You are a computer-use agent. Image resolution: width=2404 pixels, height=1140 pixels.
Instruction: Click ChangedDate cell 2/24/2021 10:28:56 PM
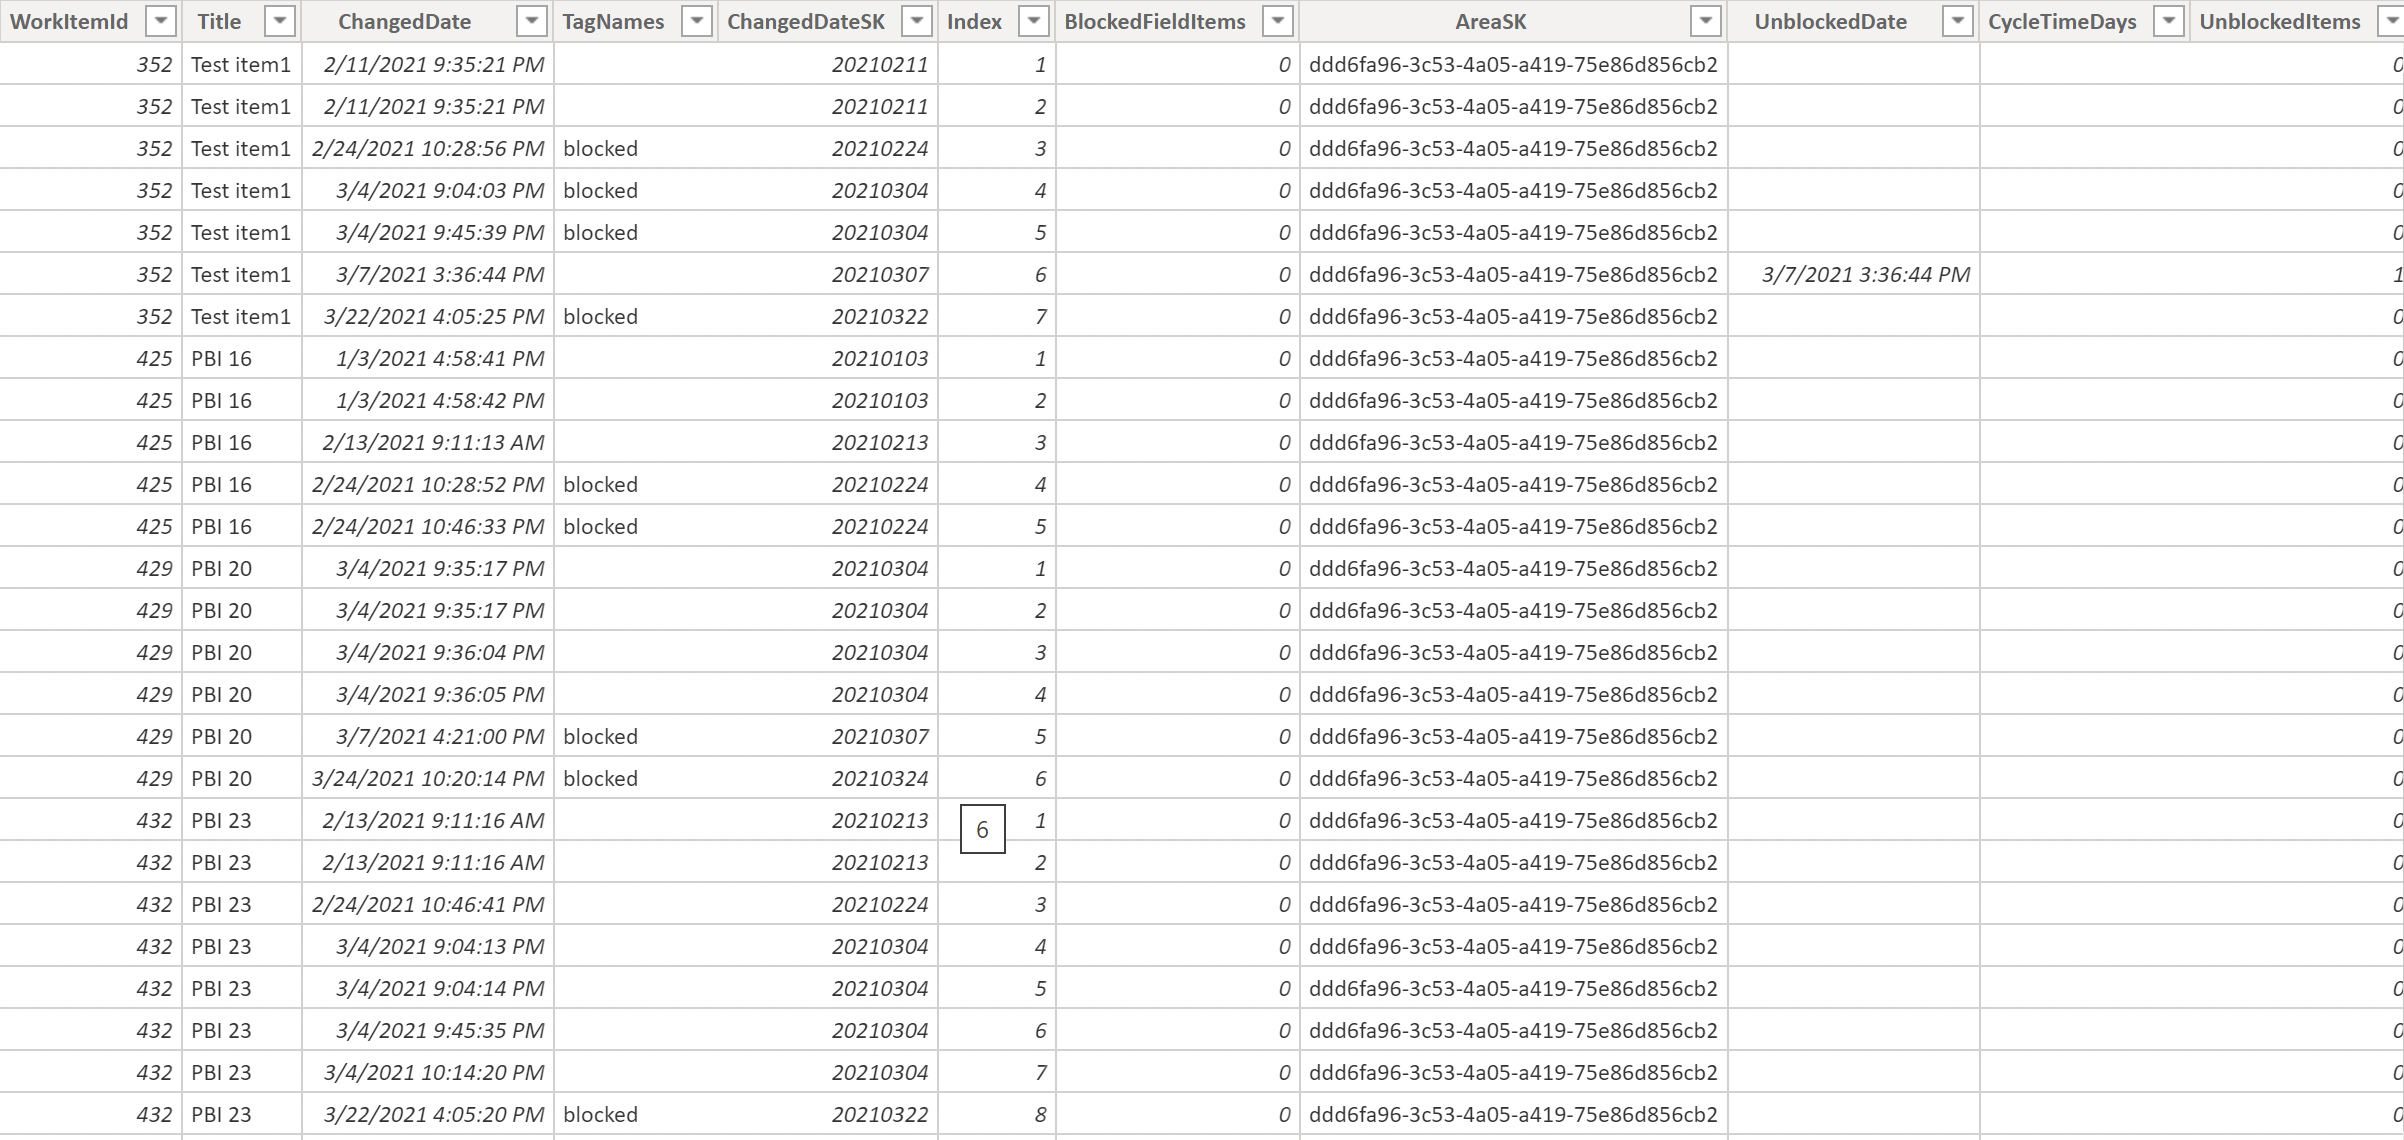tap(428, 148)
